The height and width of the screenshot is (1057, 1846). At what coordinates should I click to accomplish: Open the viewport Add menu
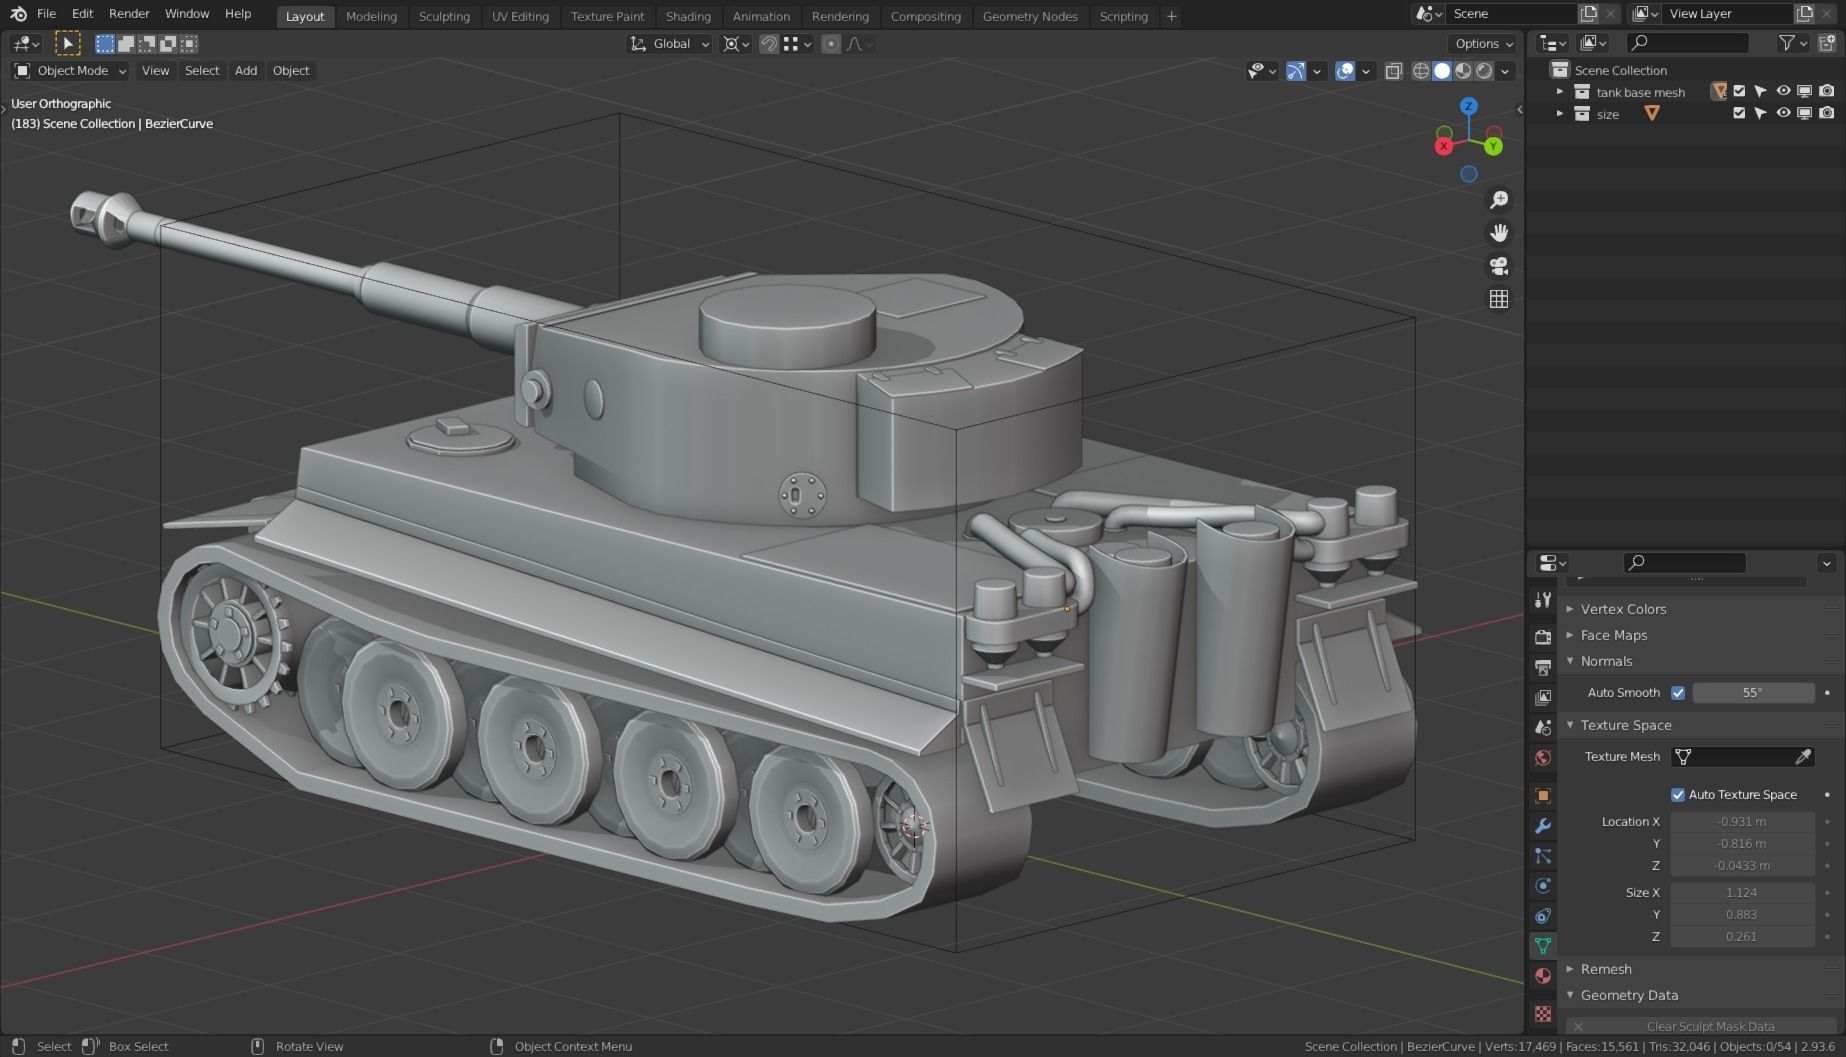[x=245, y=71]
